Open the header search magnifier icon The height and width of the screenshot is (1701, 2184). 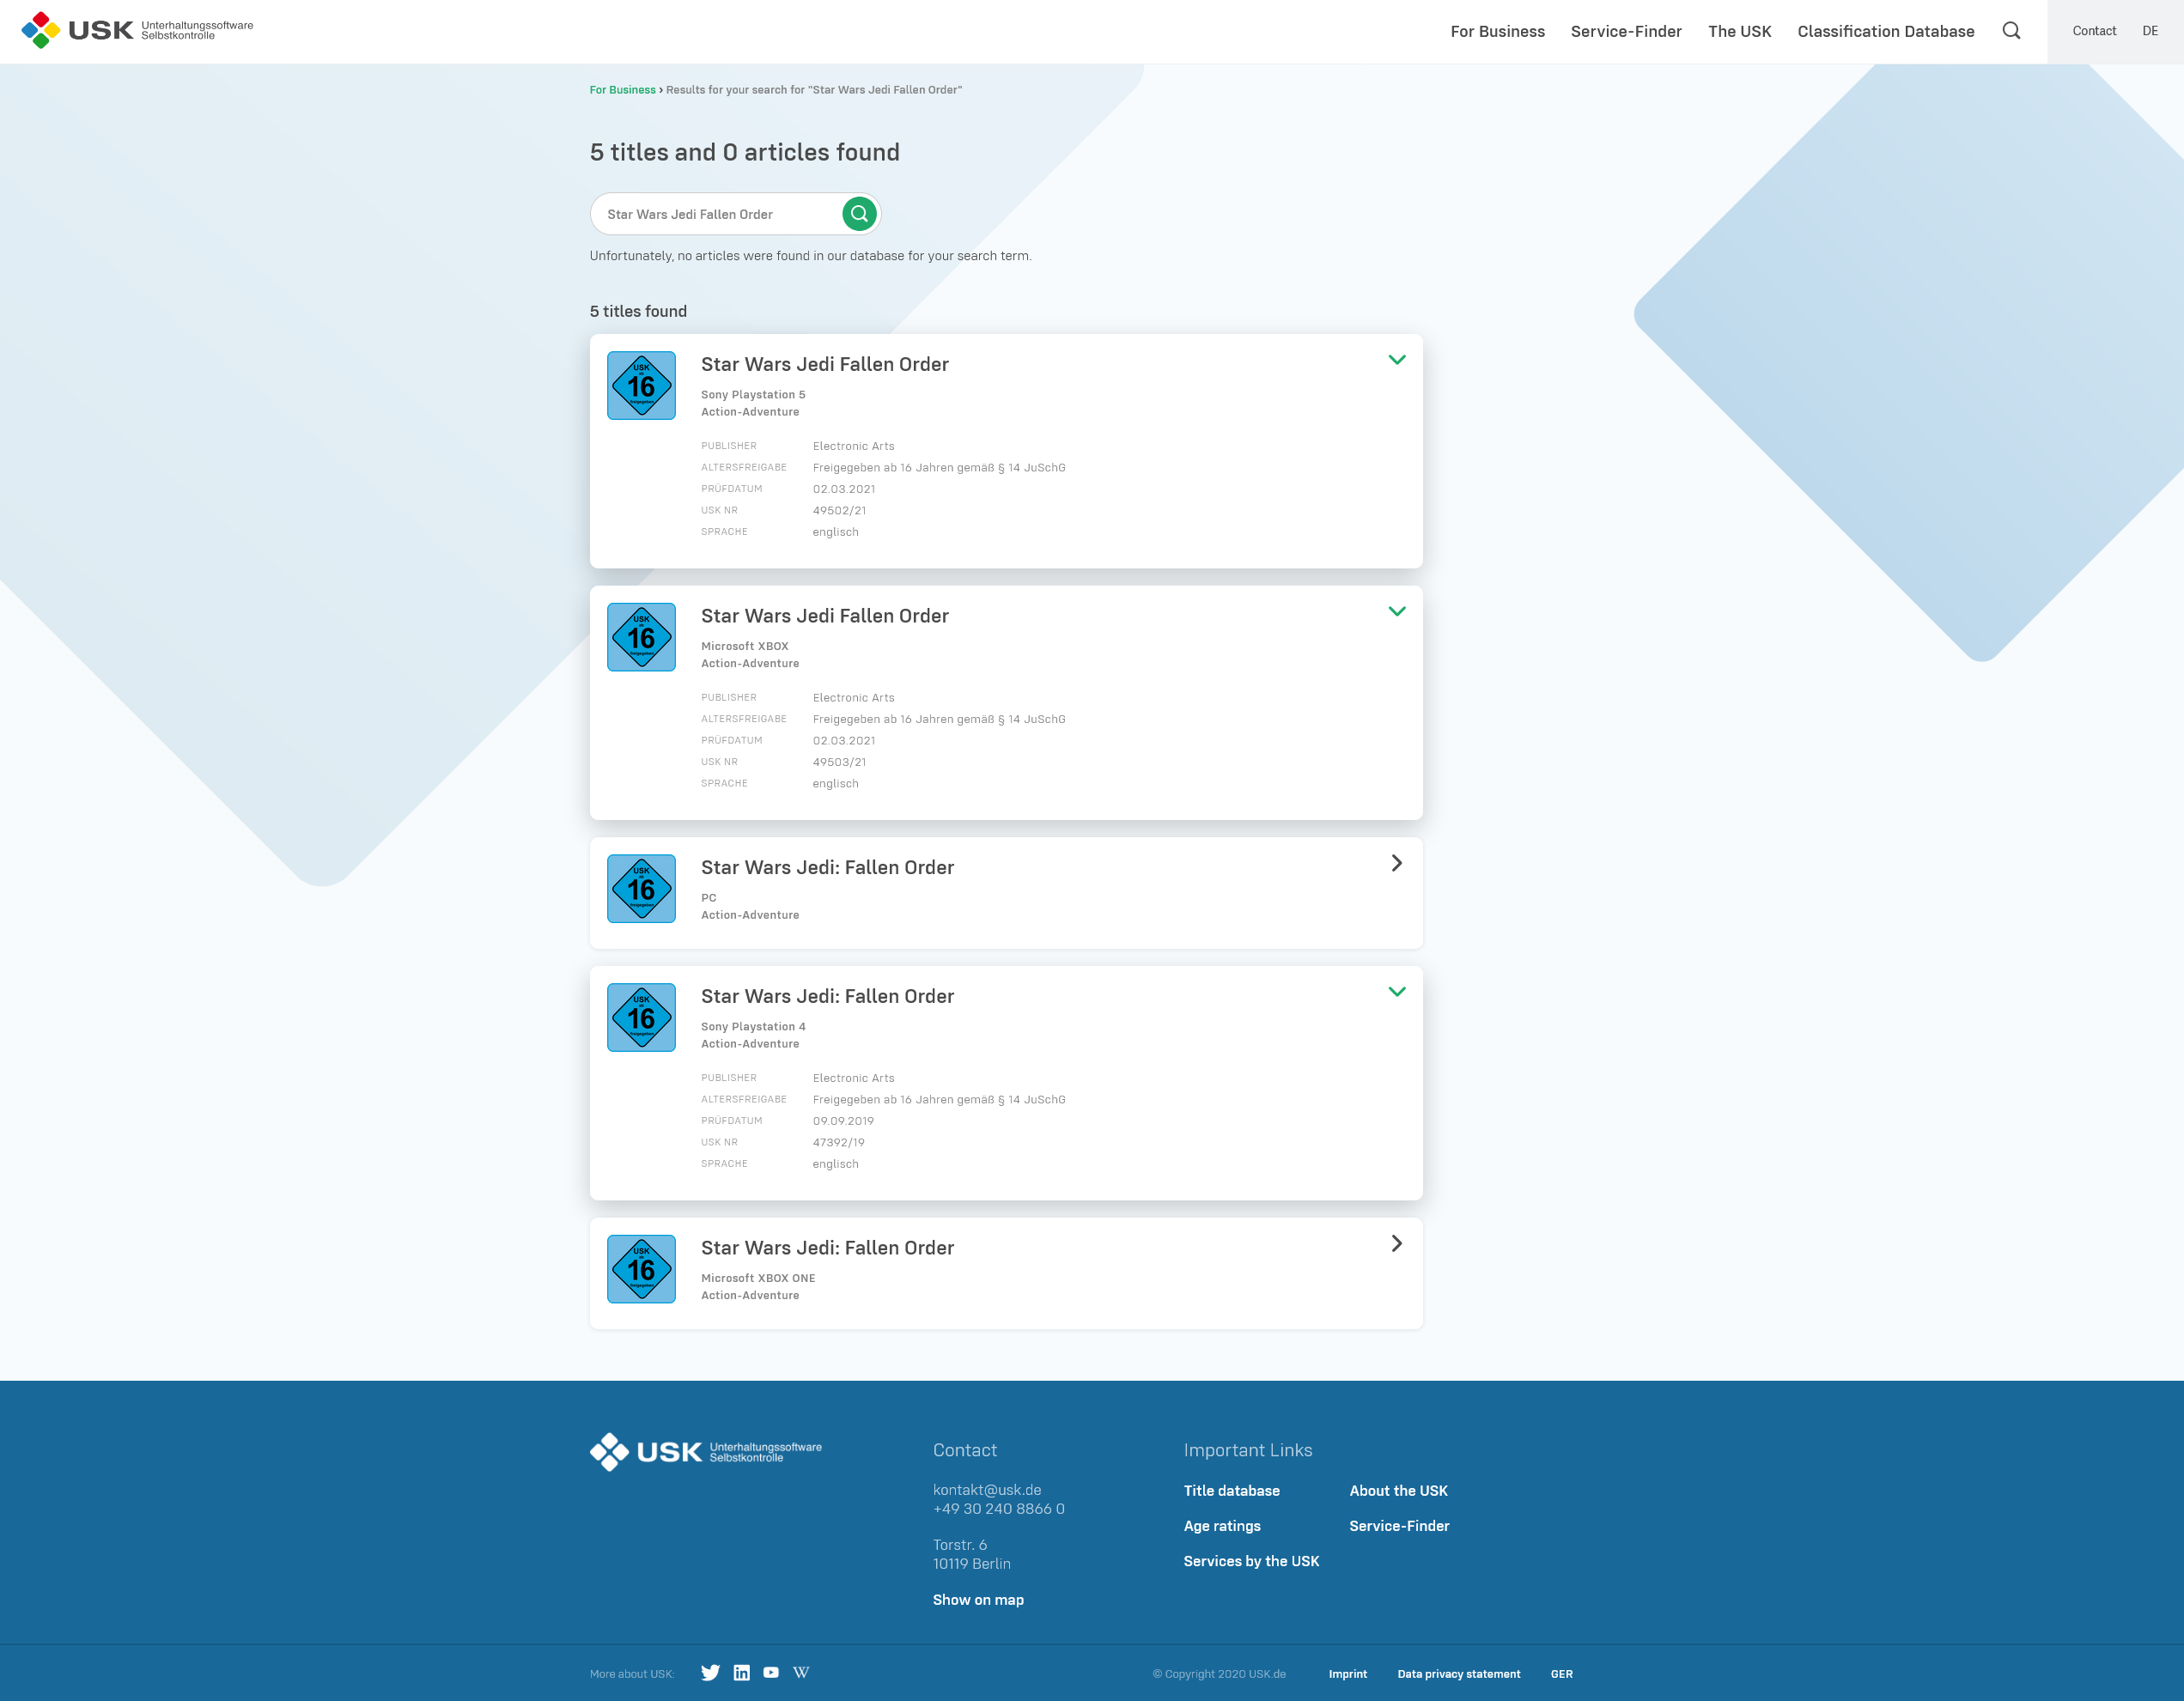pyautogui.click(x=2011, y=31)
